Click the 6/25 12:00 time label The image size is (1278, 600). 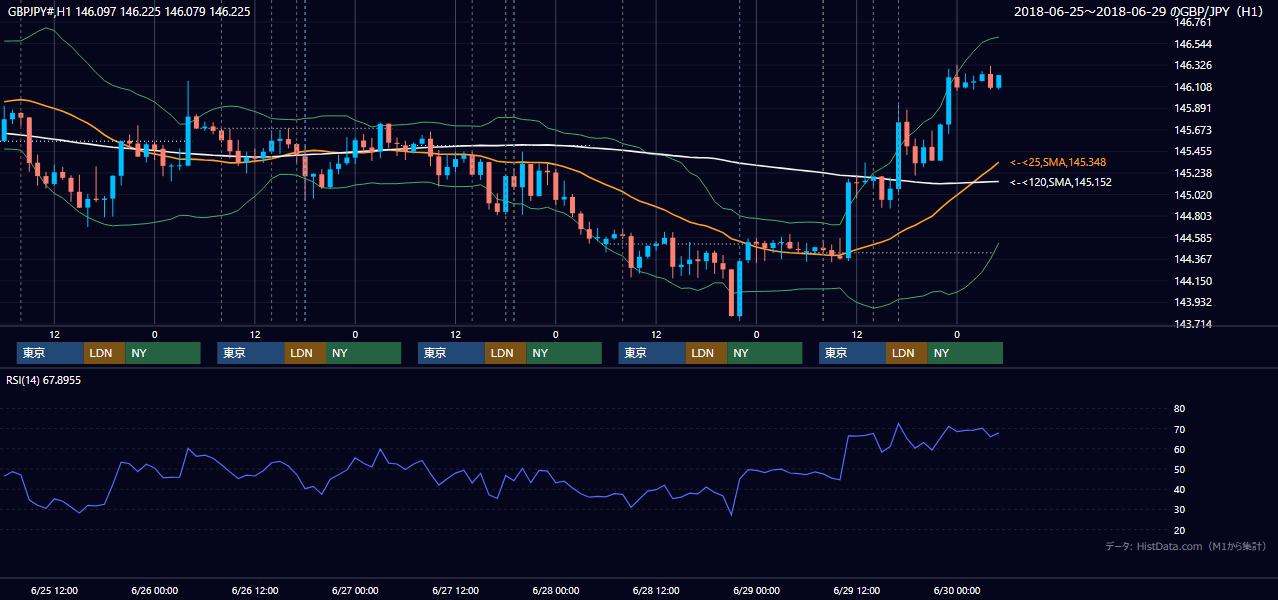click(54, 590)
